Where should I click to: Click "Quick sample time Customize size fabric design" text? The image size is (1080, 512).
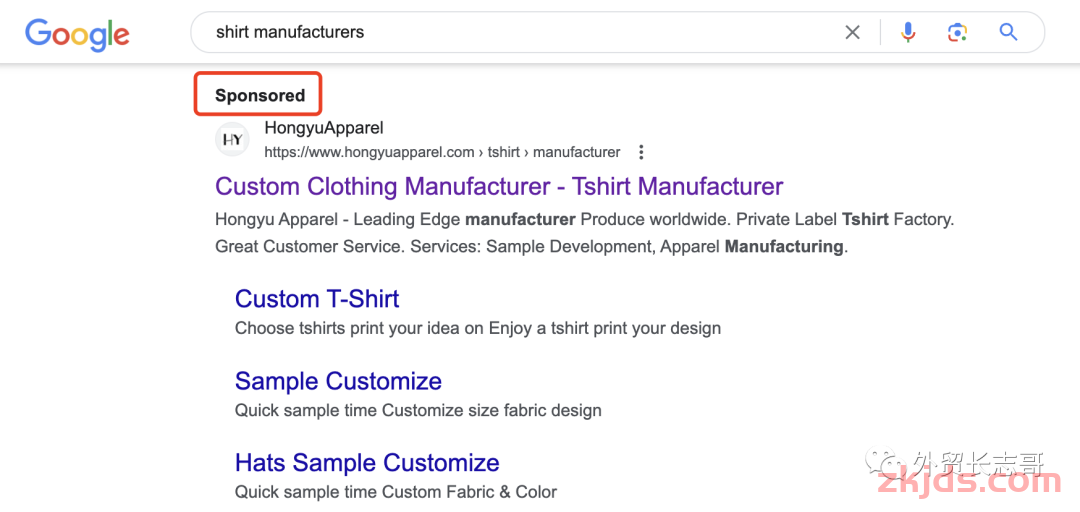click(418, 411)
